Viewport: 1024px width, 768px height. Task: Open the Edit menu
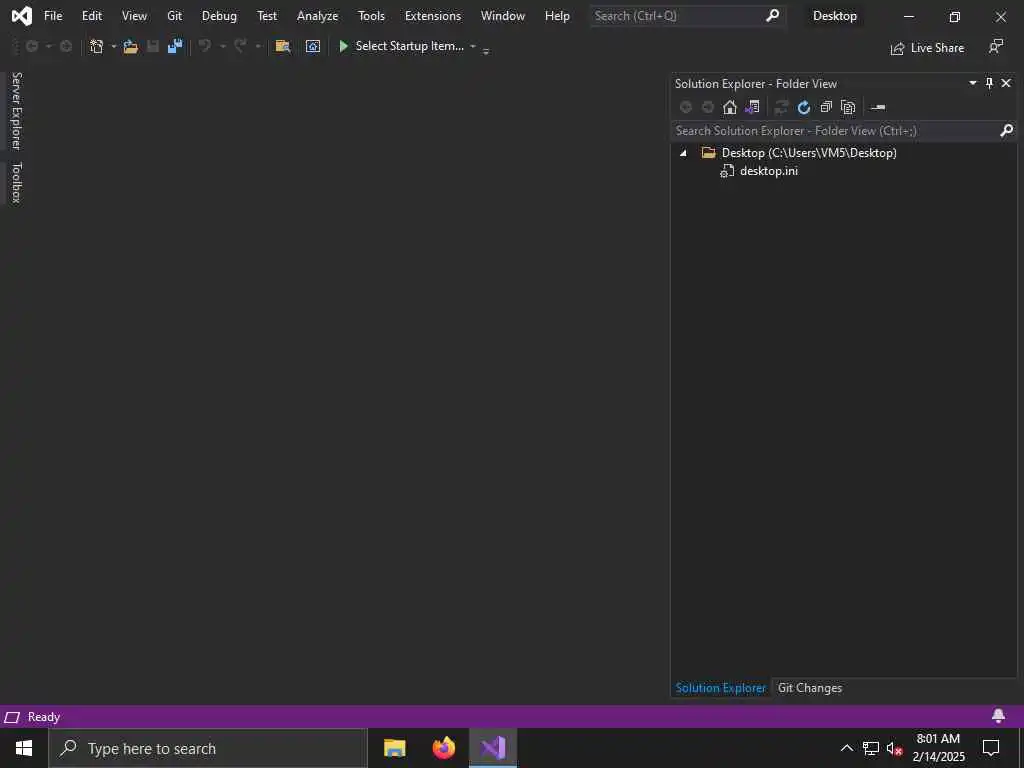(92, 16)
